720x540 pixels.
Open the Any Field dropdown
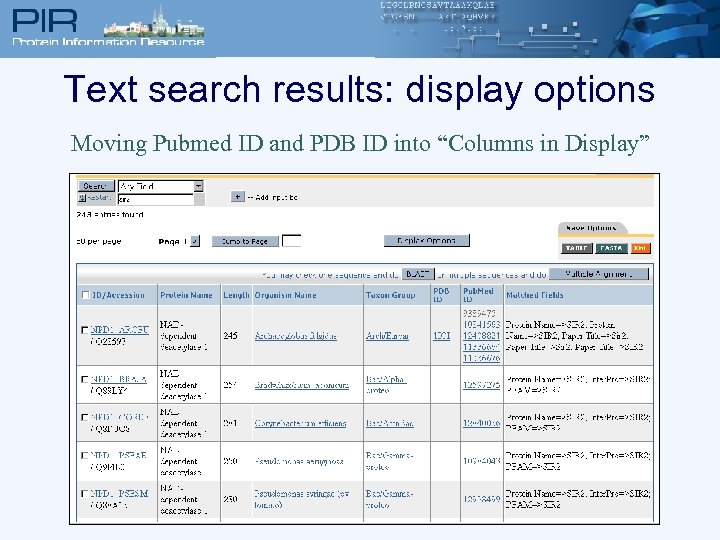[x=198, y=186]
